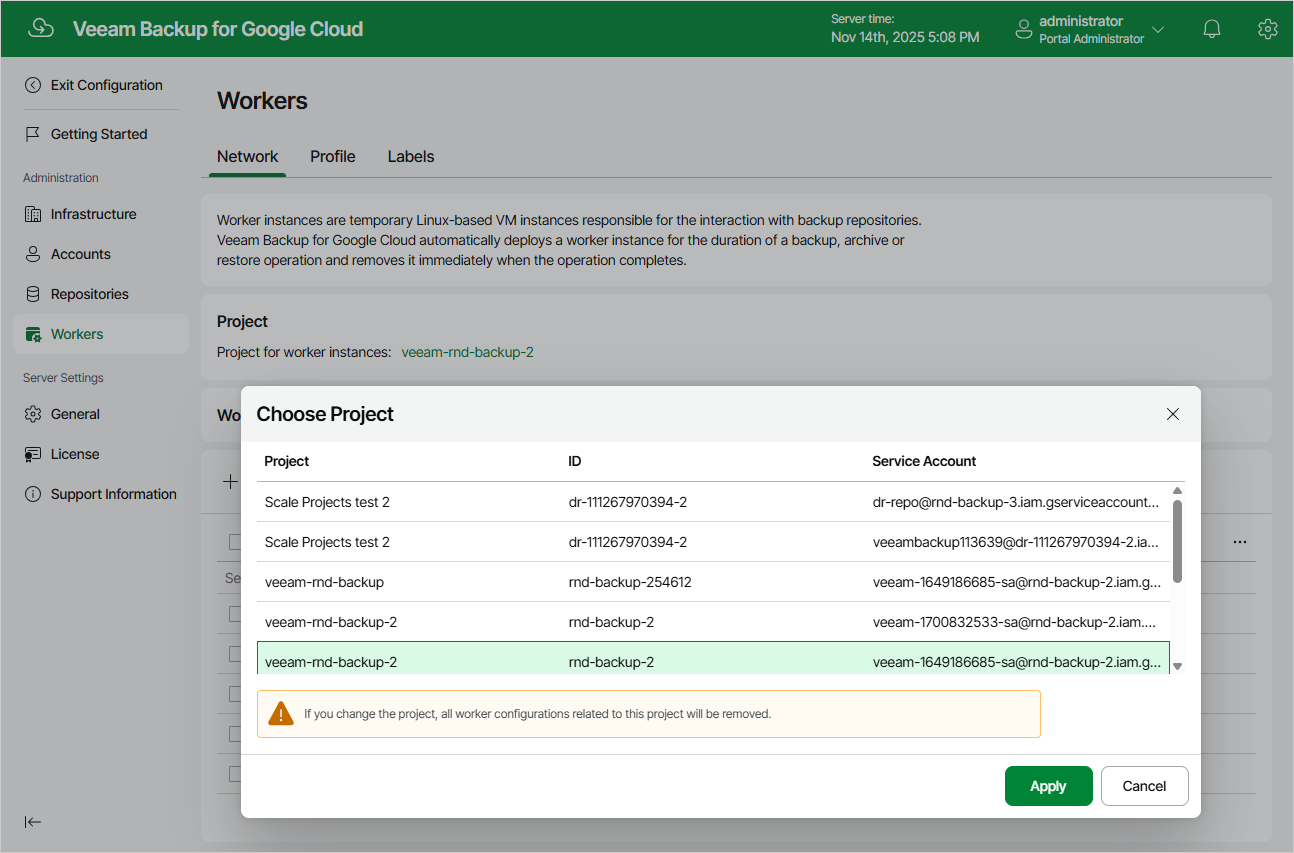The width and height of the screenshot is (1294, 853).
Task: Click the administrator user avatar icon
Action: pyautogui.click(x=1023, y=29)
